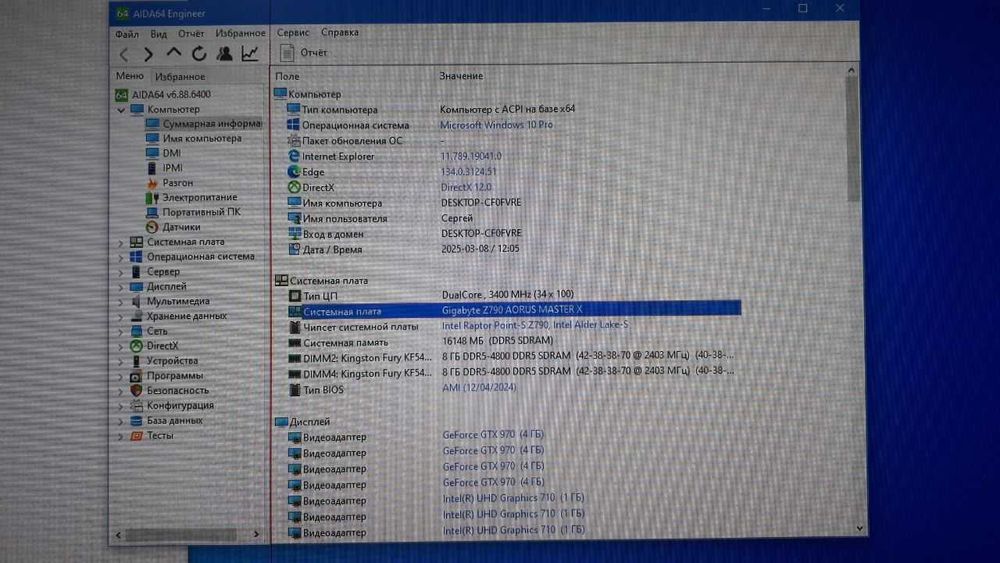Click tree panel horizontal scrollbar right arrow
Viewport: 1000px width, 563px height.
point(256,534)
